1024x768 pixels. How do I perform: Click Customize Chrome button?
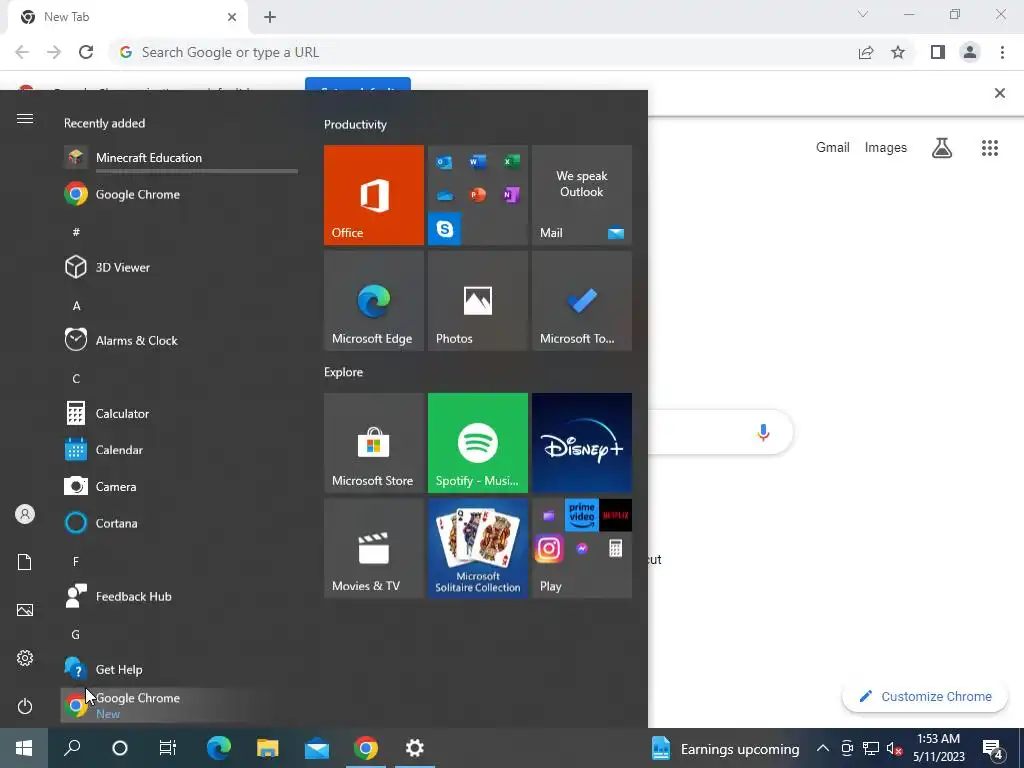point(925,696)
